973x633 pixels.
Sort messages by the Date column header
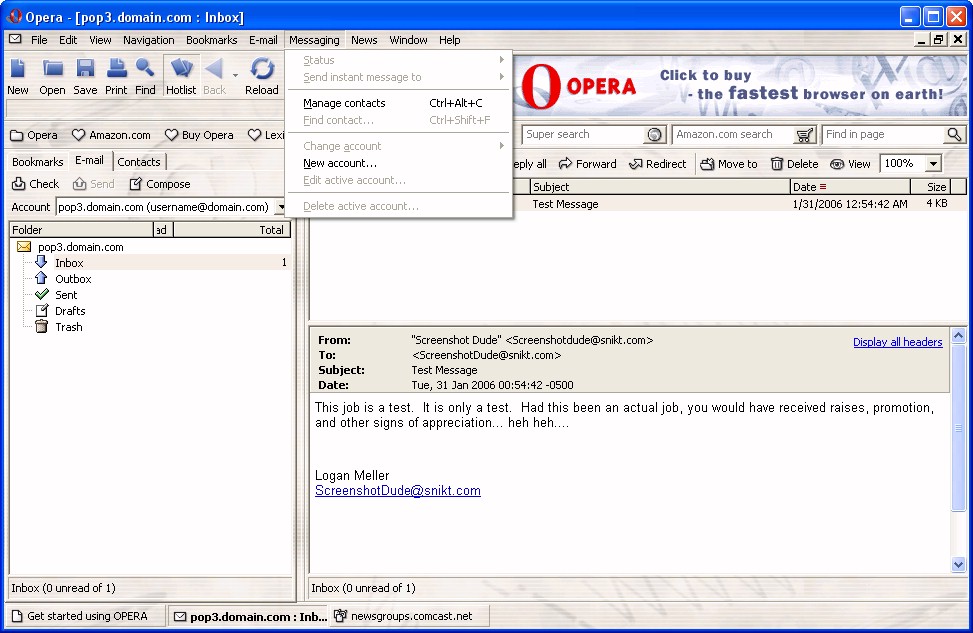click(850, 187)
